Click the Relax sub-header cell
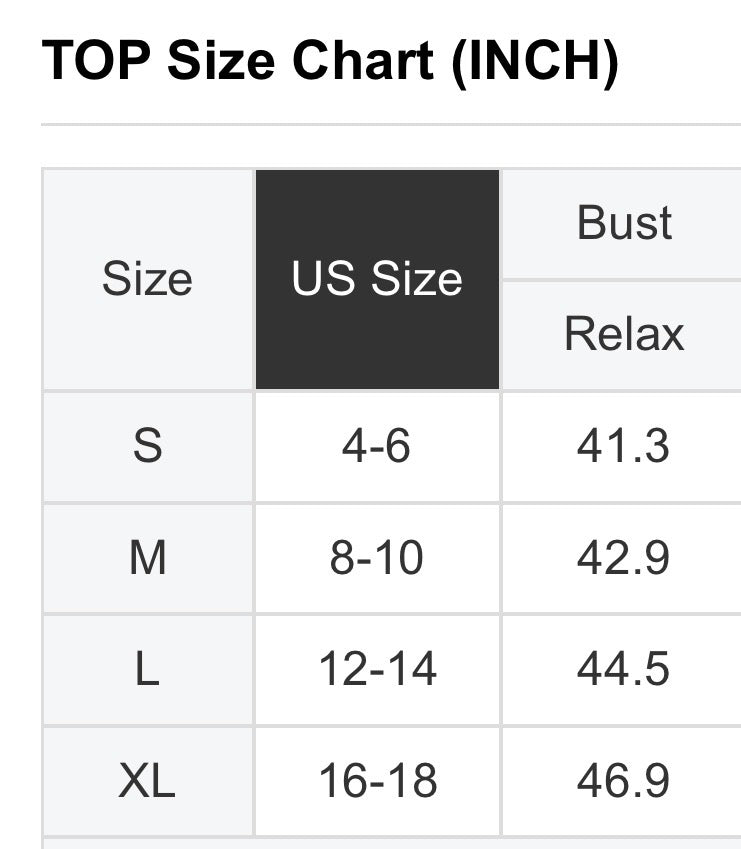The width and height of the screenshot is (741, 849). click(x=624, y=334)
